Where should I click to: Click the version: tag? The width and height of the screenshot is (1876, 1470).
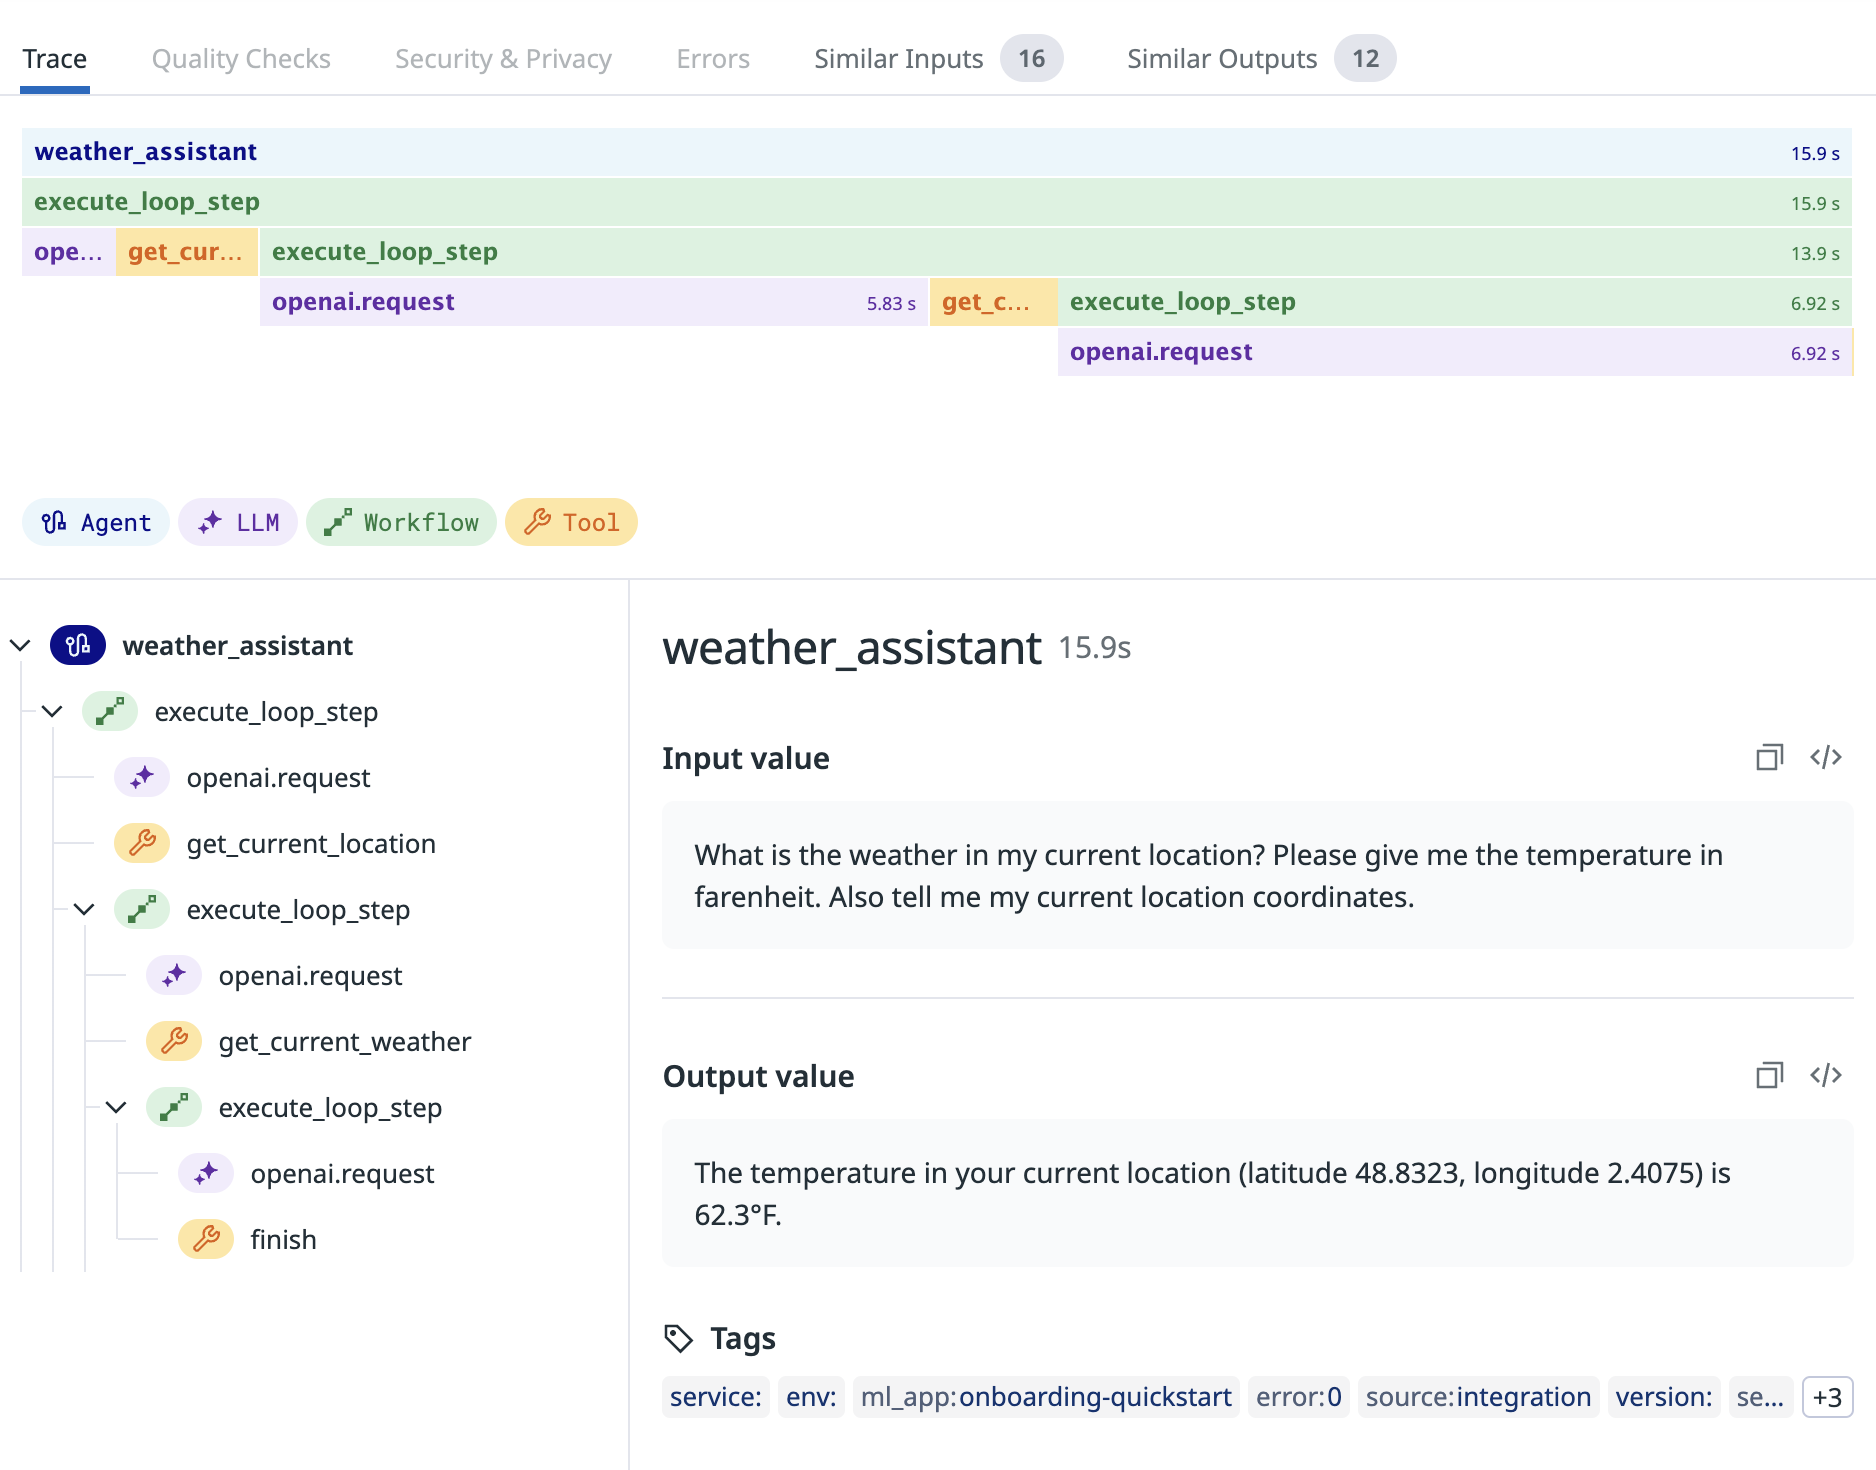click(x=1664, y=1397)
